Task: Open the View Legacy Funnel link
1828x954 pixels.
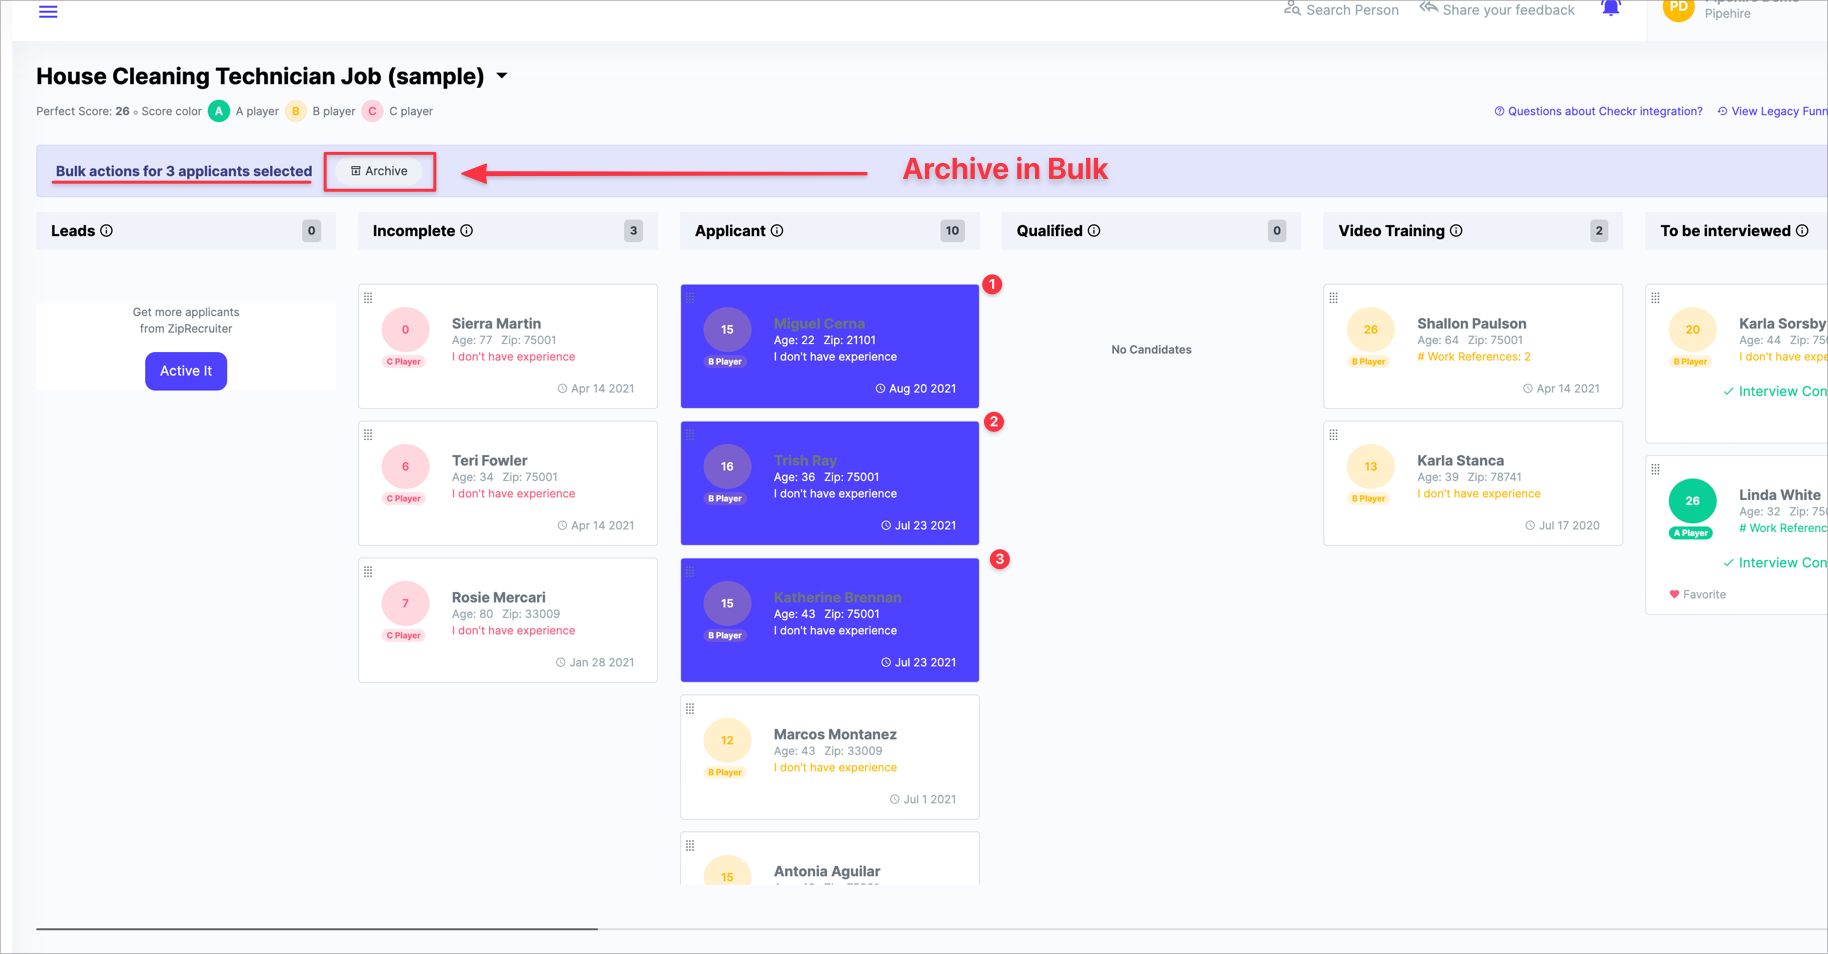Action: click(1772, 111)
